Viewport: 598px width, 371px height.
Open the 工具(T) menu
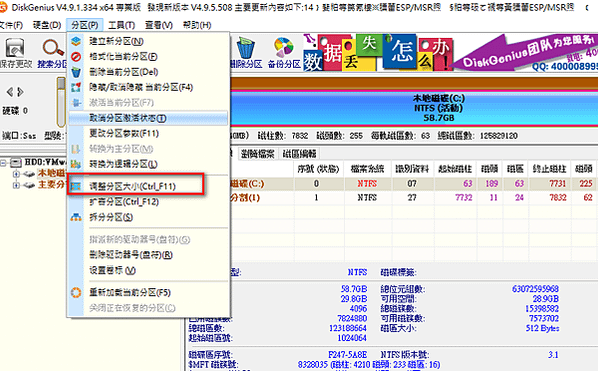[121, 25]
